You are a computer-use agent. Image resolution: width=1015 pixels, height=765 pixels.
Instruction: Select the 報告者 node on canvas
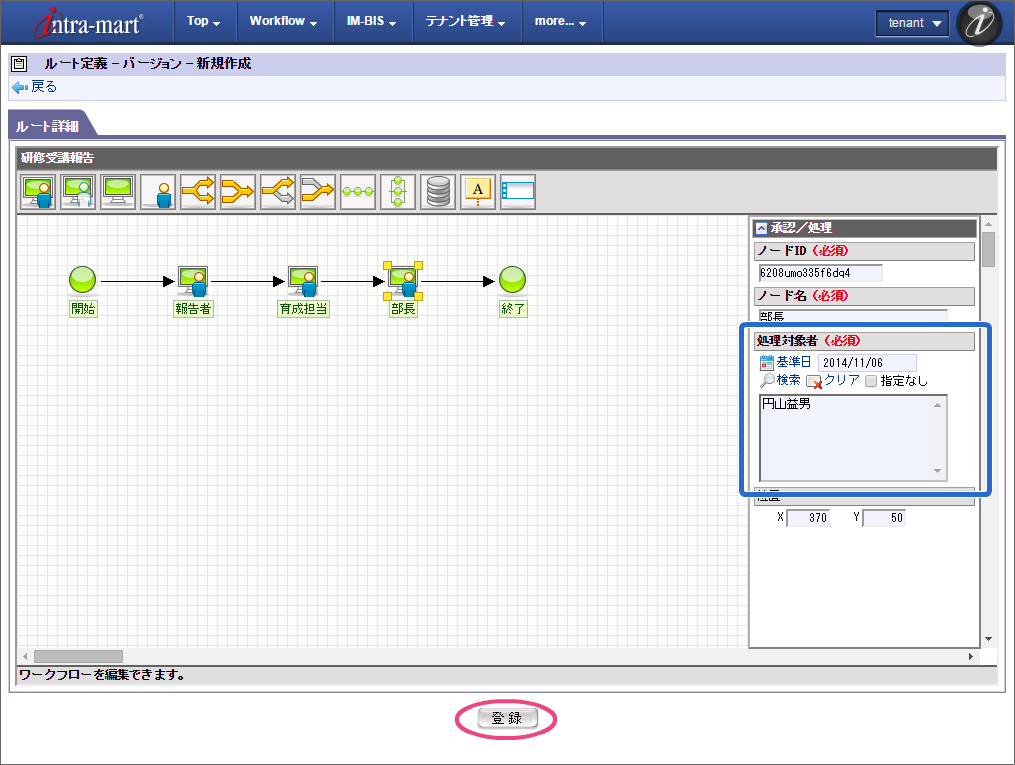click(193, 281)
